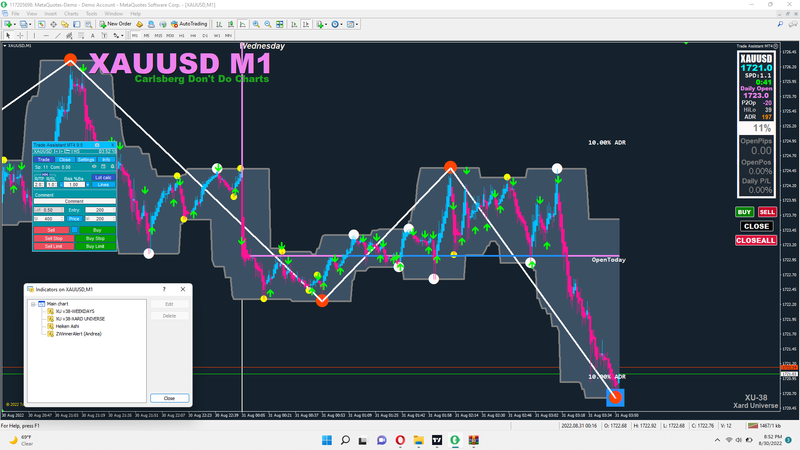The image size is (800, 450).
Task: Select the Text 'A' drawing tool
Action: point(92,36)
